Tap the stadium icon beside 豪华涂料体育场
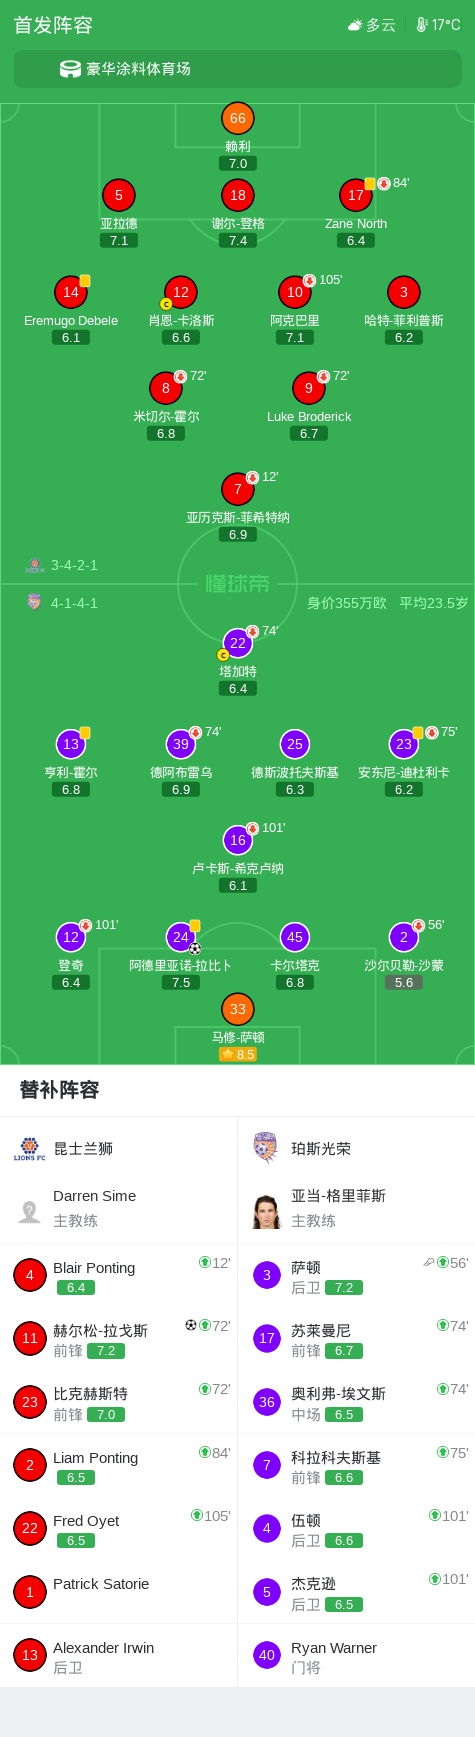 click(x=70, y=69)
